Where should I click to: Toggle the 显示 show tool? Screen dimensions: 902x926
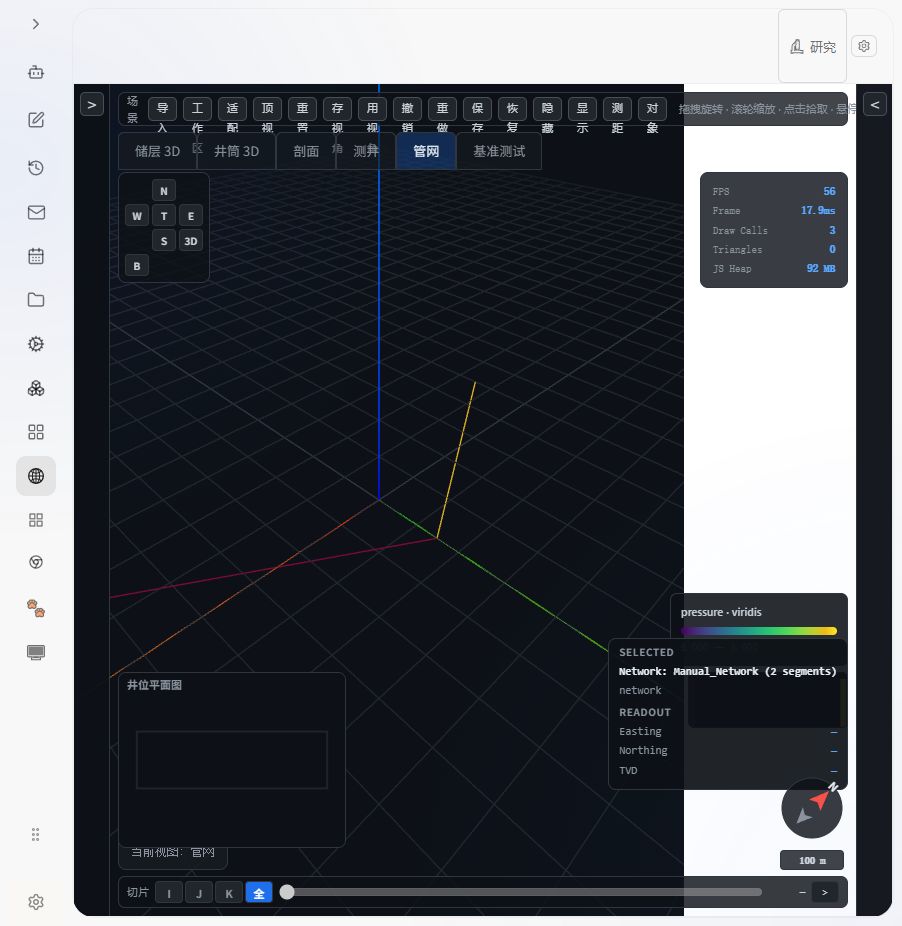(x=582, y=109)
